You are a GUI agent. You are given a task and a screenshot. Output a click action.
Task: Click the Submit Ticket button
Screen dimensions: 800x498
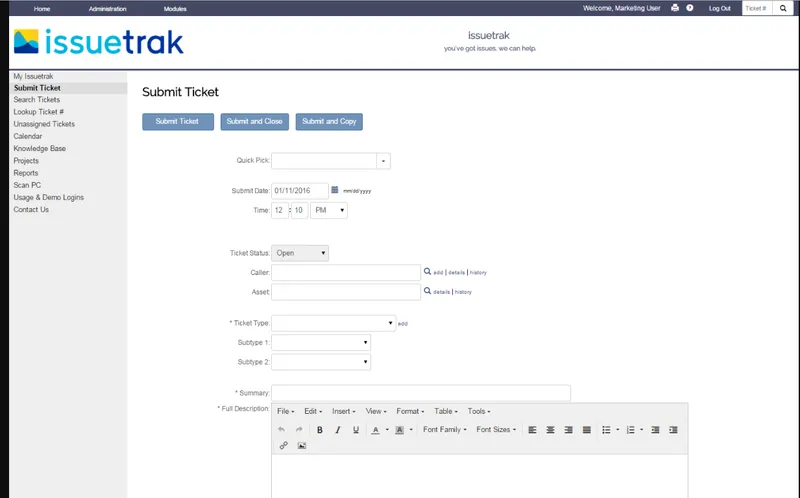pos(178,121)
